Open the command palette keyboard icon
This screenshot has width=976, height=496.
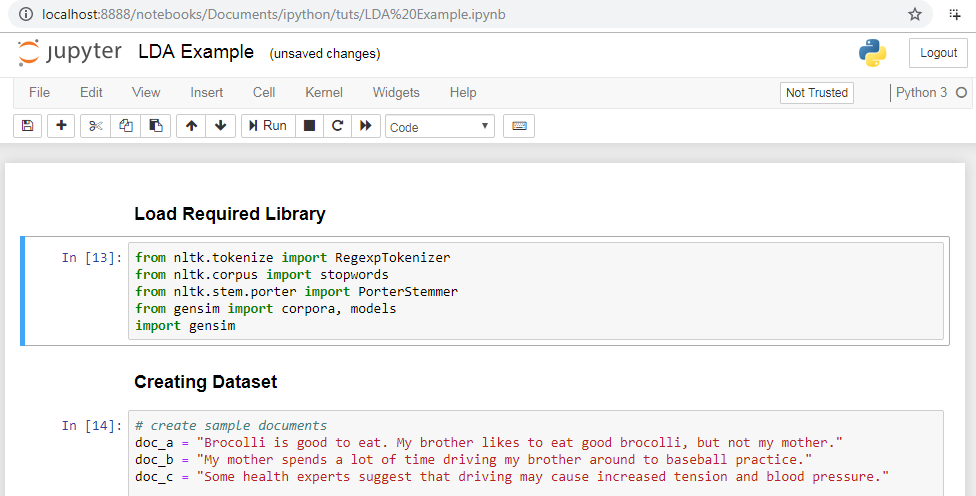point(519,126)
